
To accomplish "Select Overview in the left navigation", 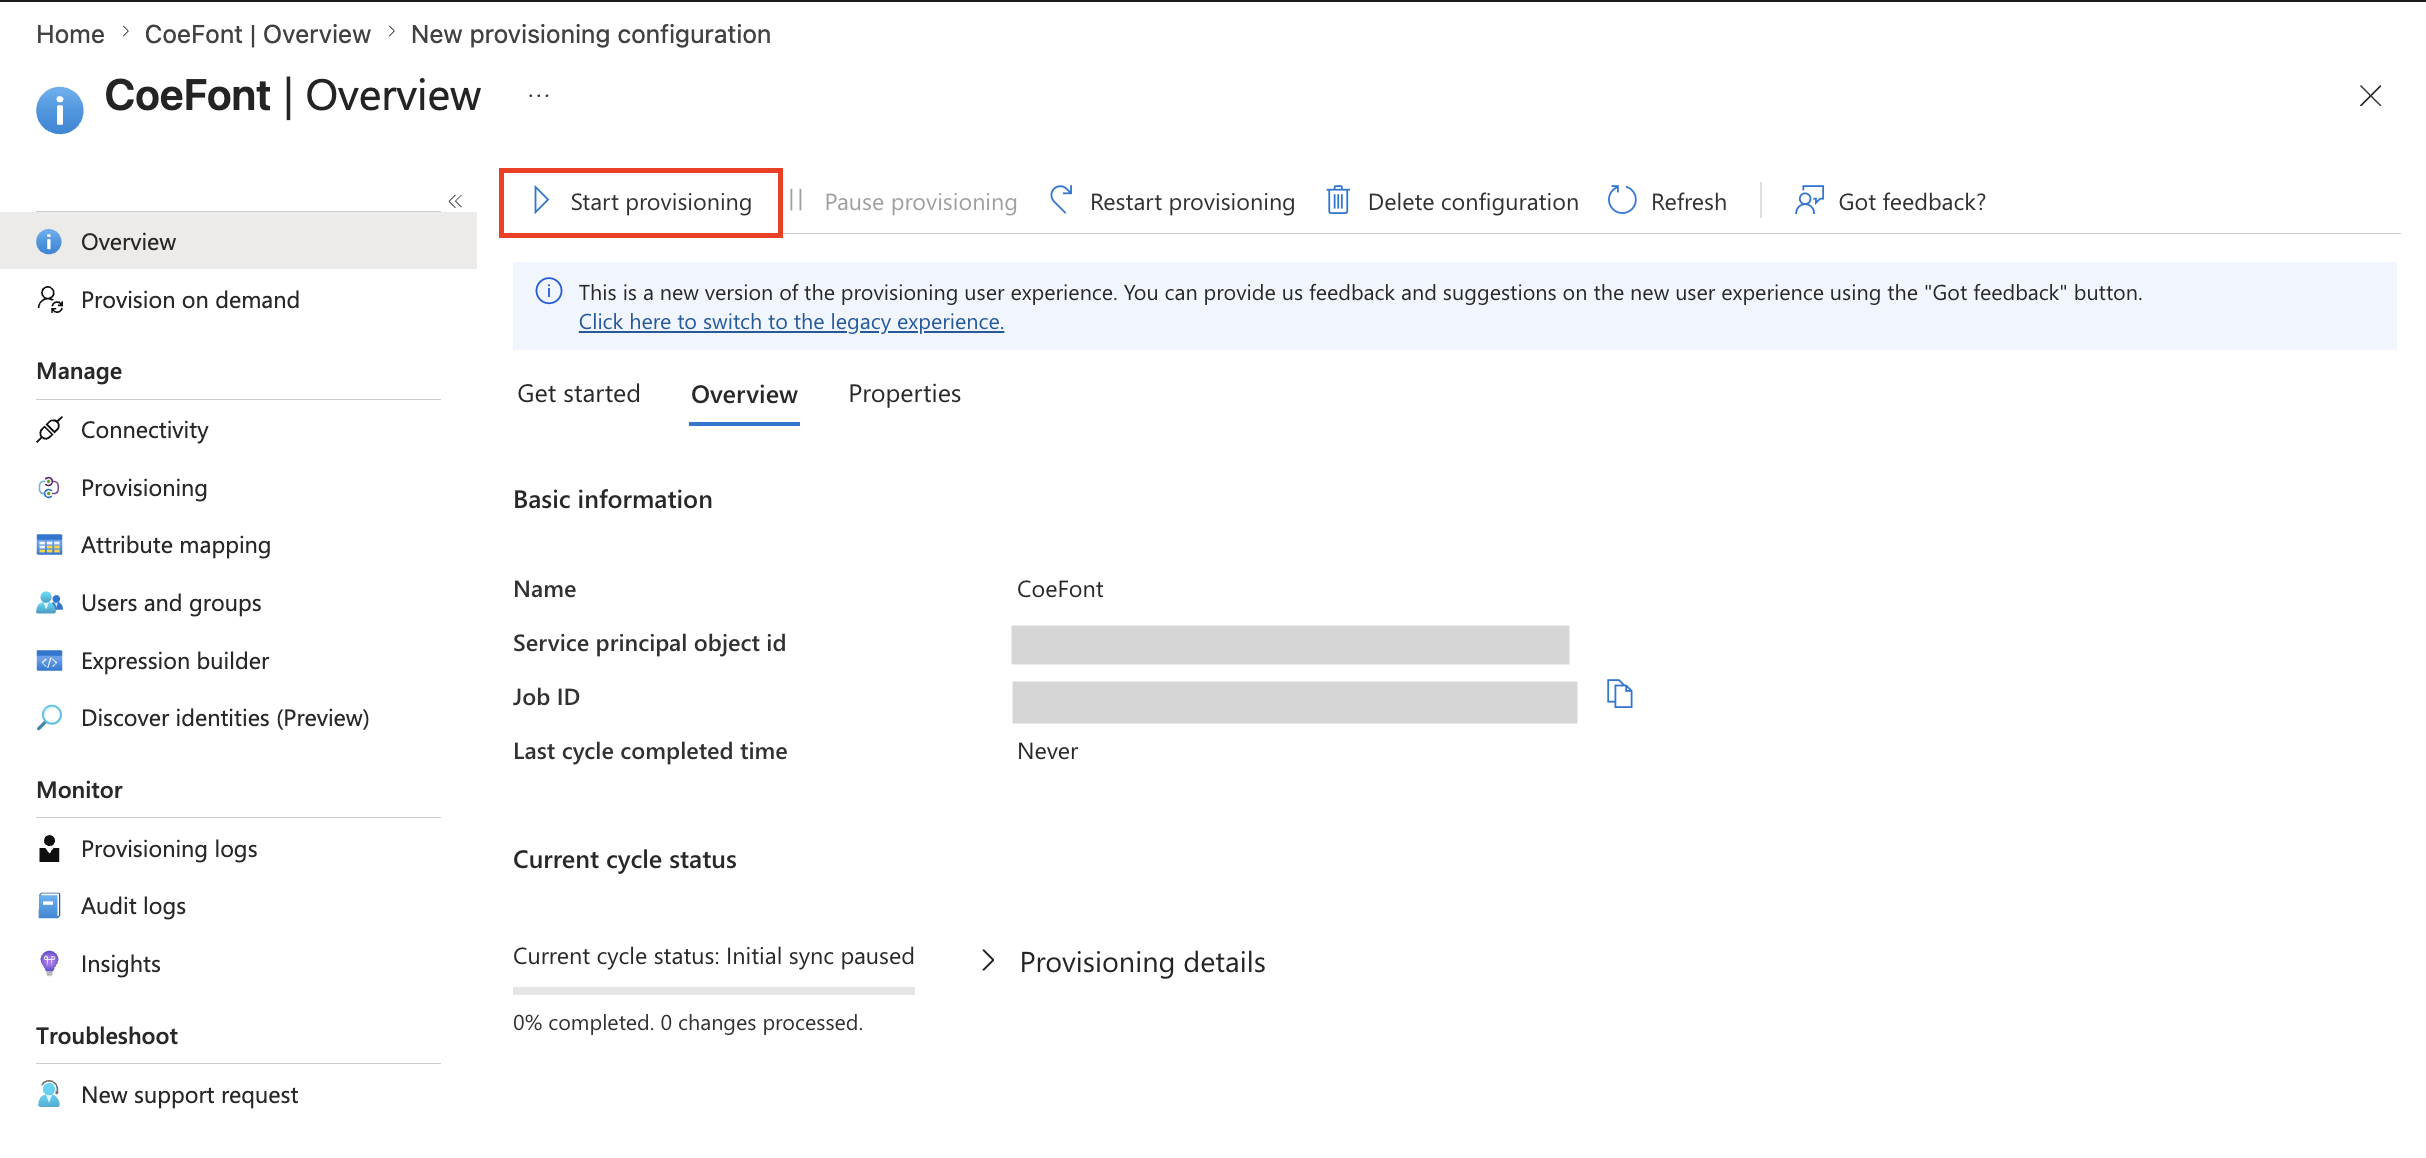I will [238, 242].
